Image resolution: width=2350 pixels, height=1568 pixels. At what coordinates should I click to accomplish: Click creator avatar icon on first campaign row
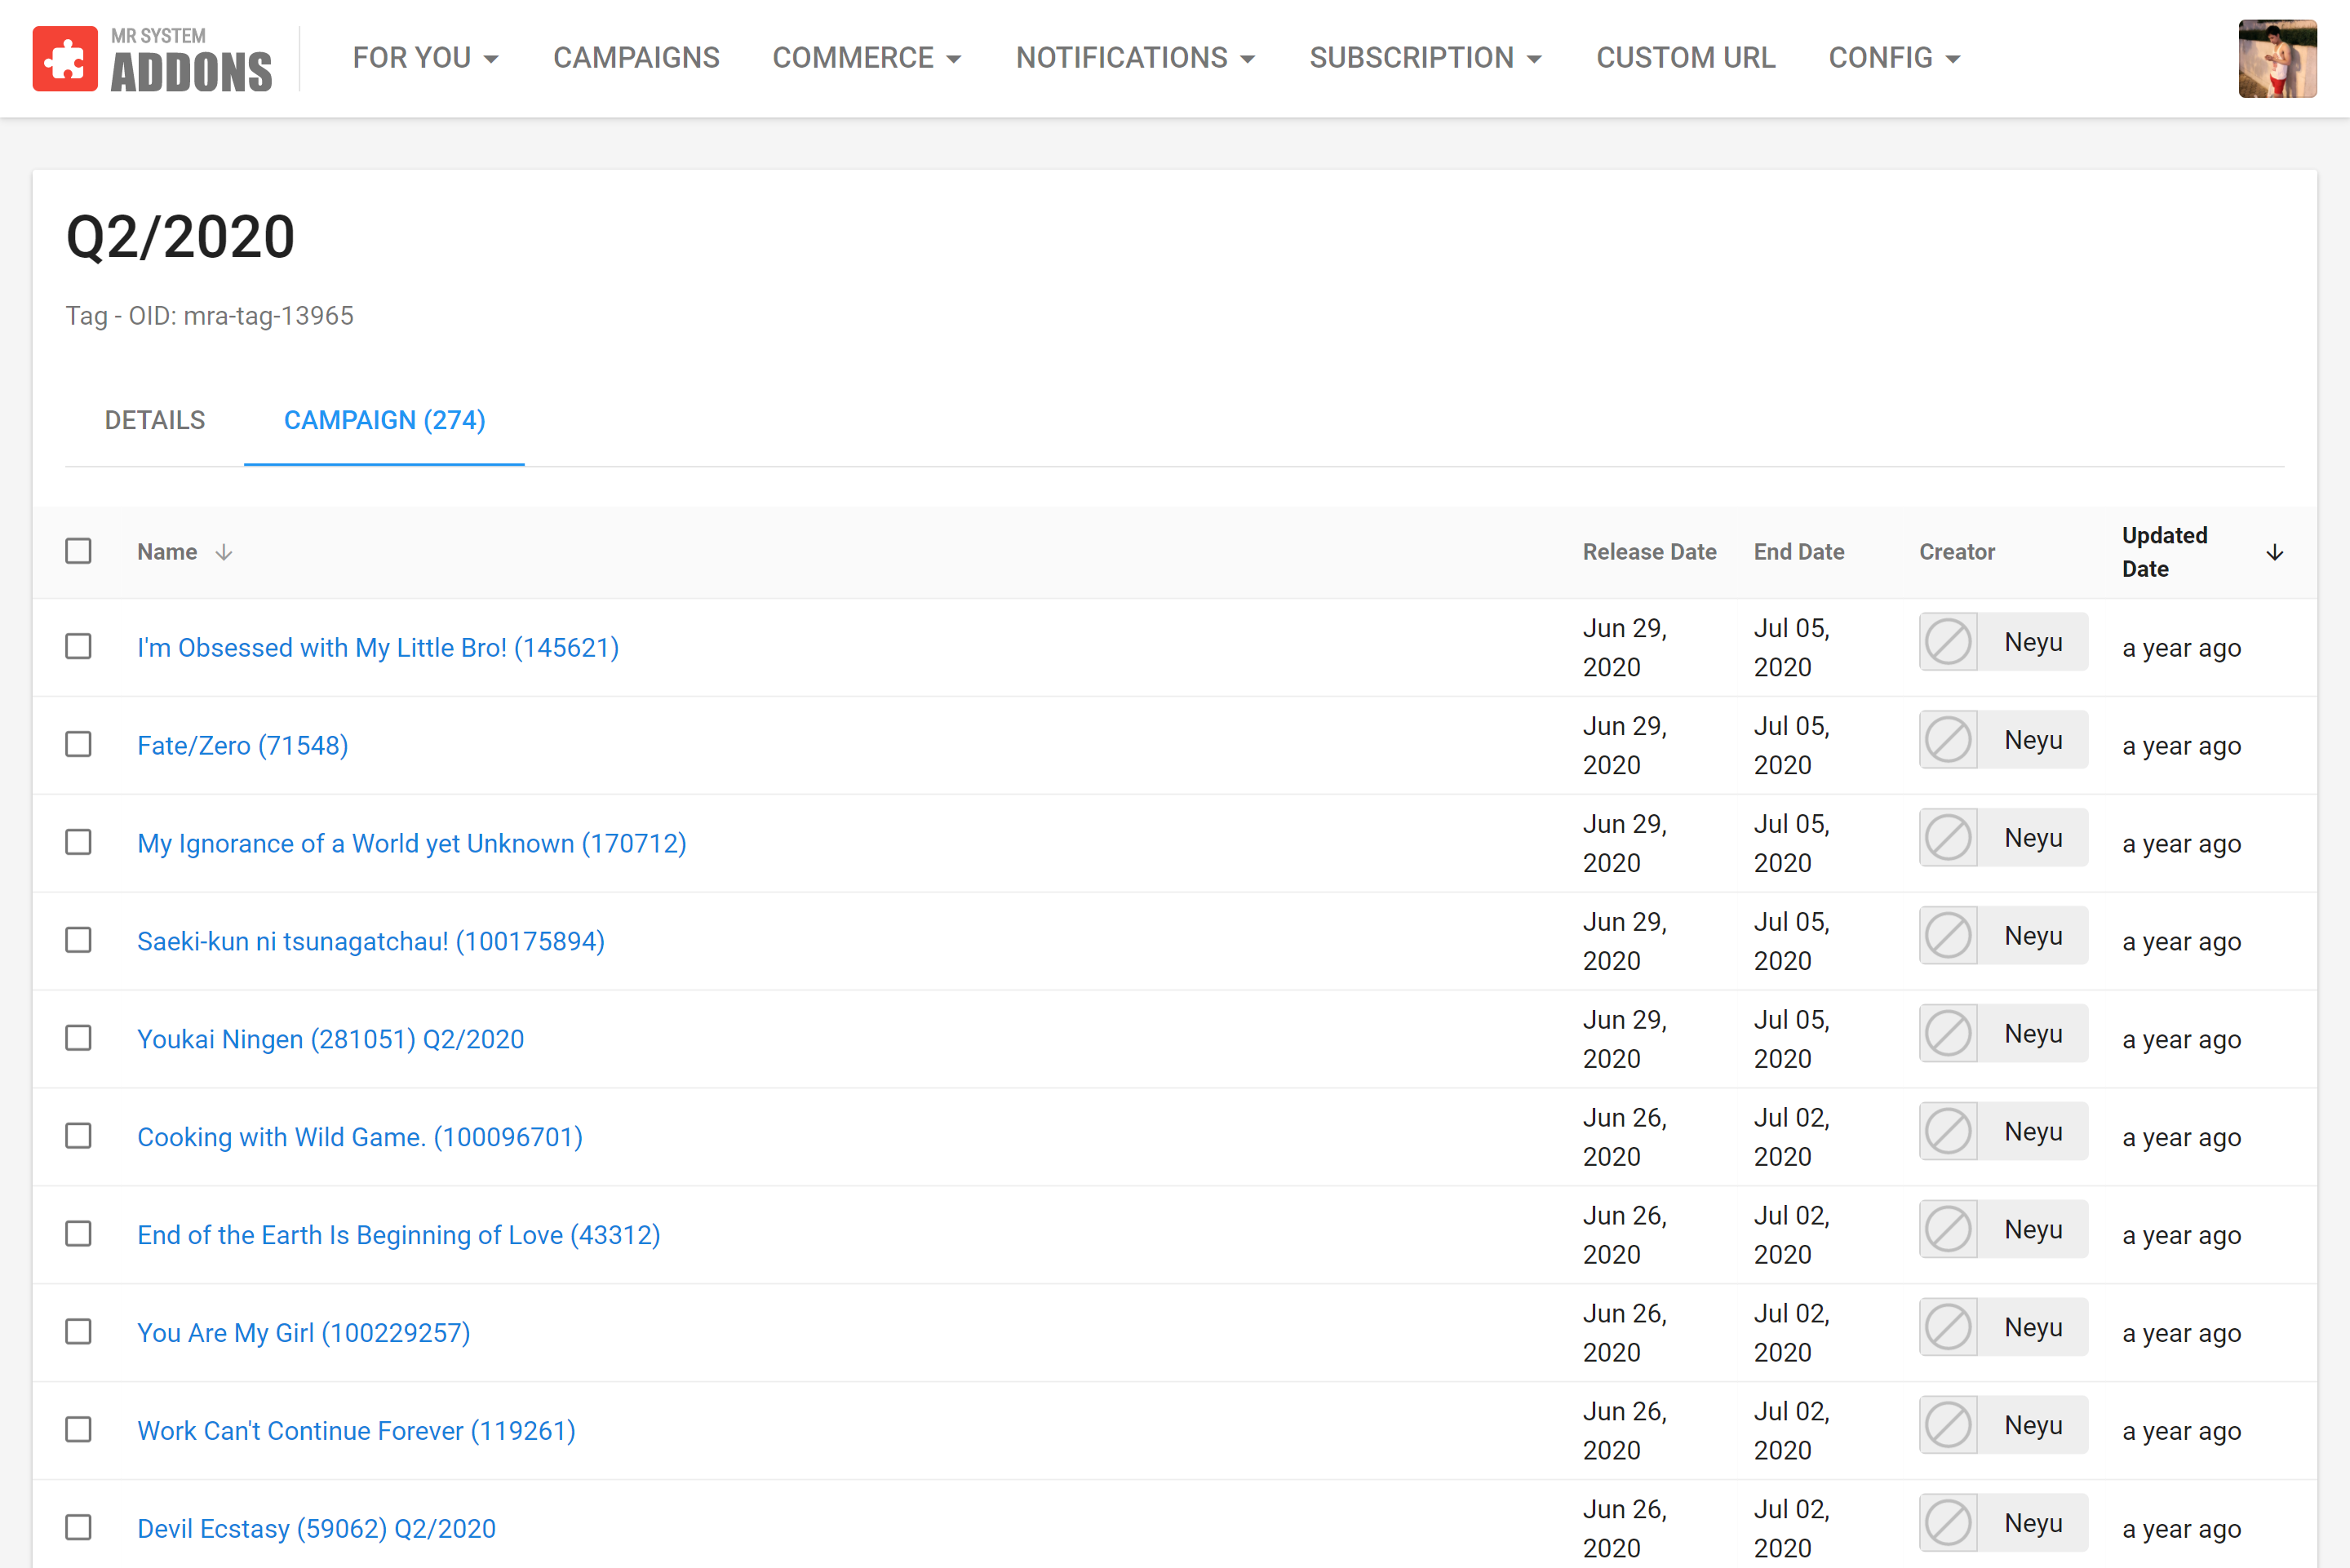1947,642
